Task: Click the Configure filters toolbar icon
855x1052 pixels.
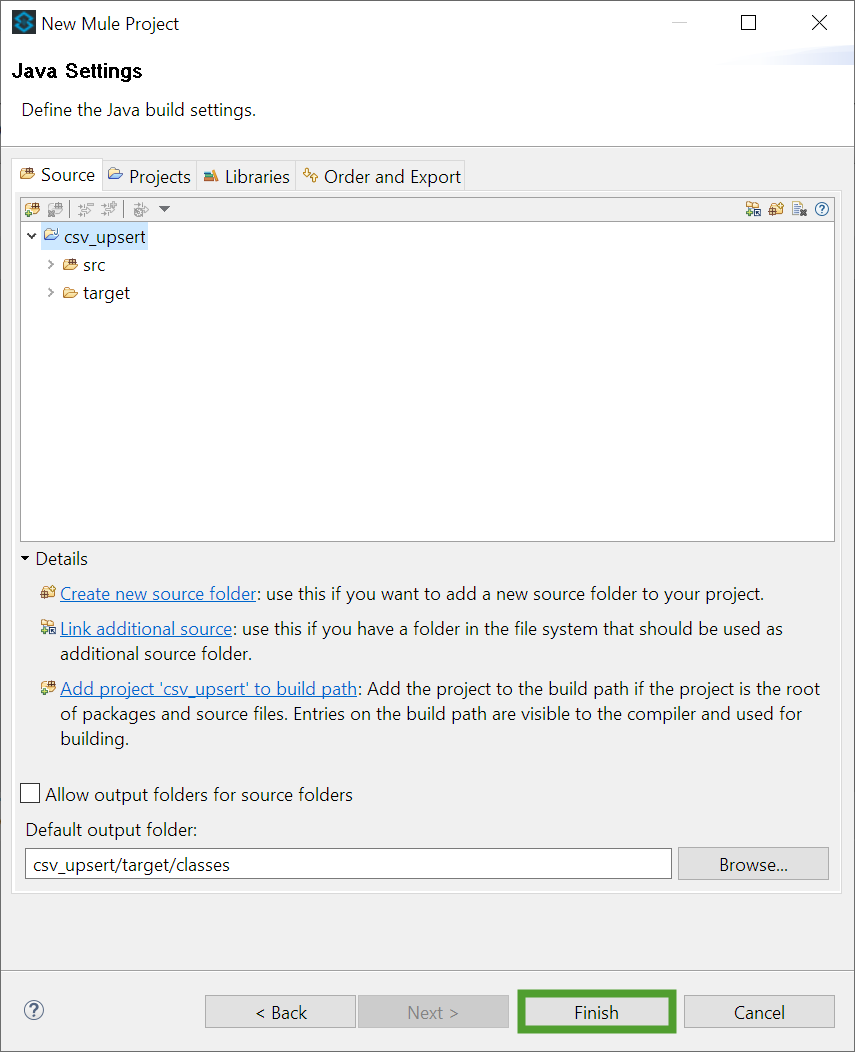Action: tap(140, 209)
